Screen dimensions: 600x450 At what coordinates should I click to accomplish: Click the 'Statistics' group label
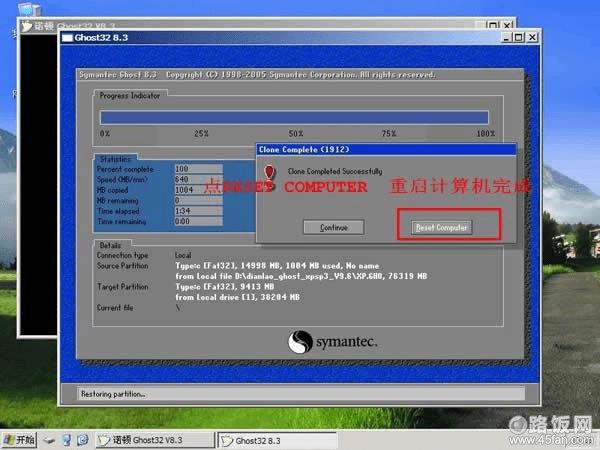click(115, 159)
